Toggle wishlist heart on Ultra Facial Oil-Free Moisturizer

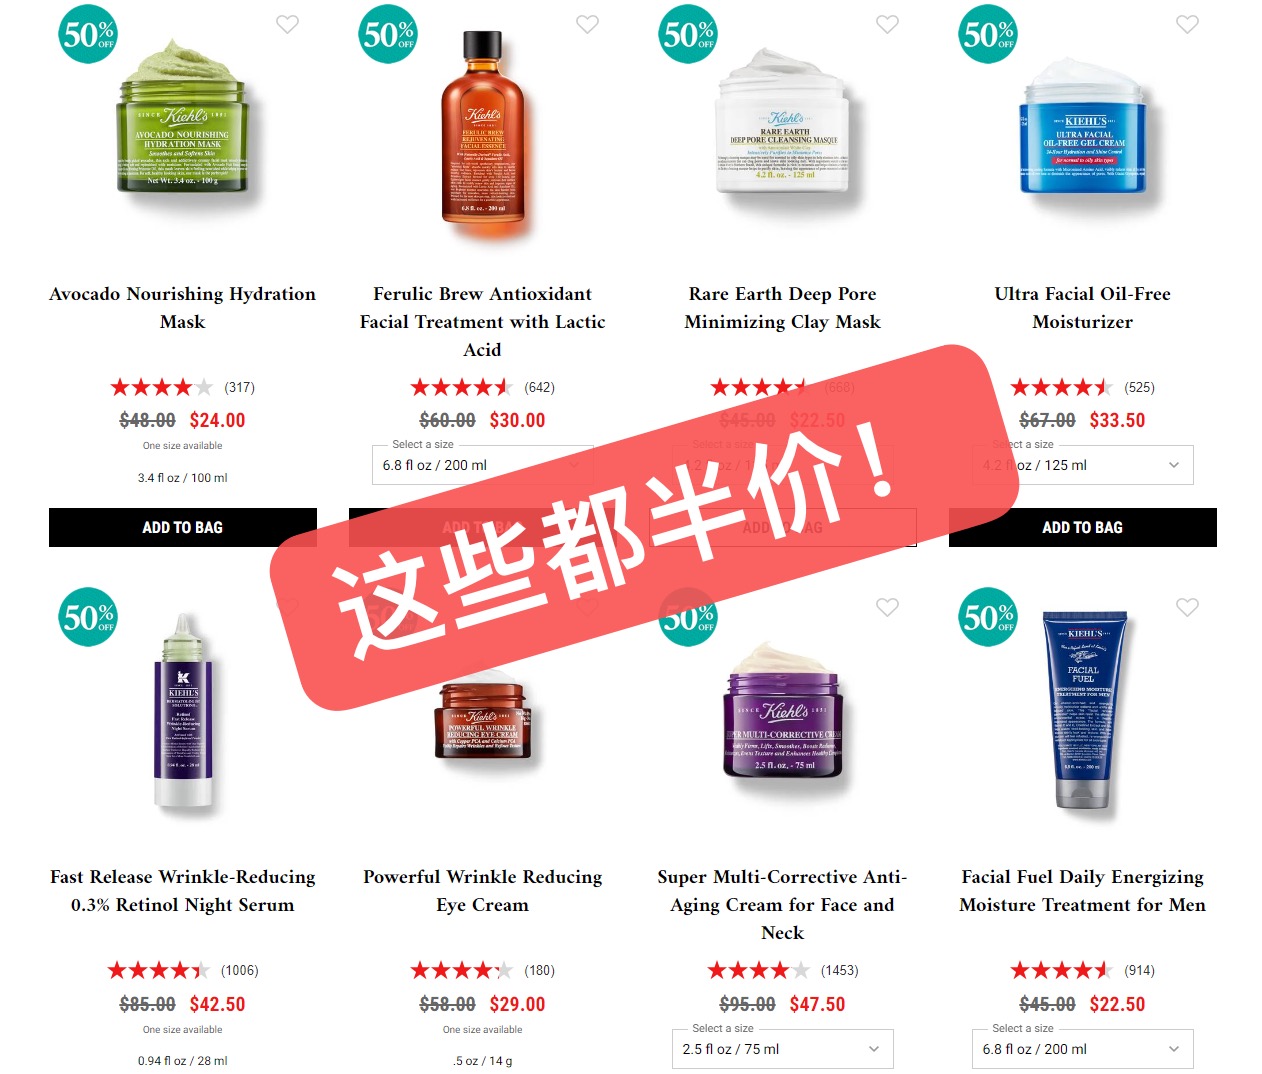coord(1187,24)
